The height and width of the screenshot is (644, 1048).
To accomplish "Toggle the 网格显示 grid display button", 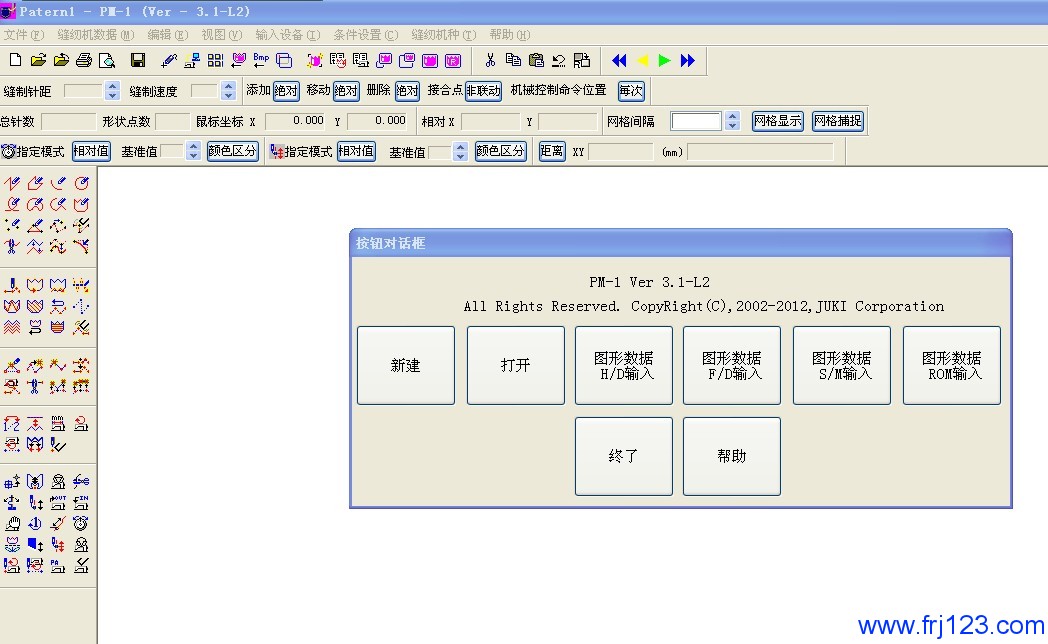I will coord(778,121).
